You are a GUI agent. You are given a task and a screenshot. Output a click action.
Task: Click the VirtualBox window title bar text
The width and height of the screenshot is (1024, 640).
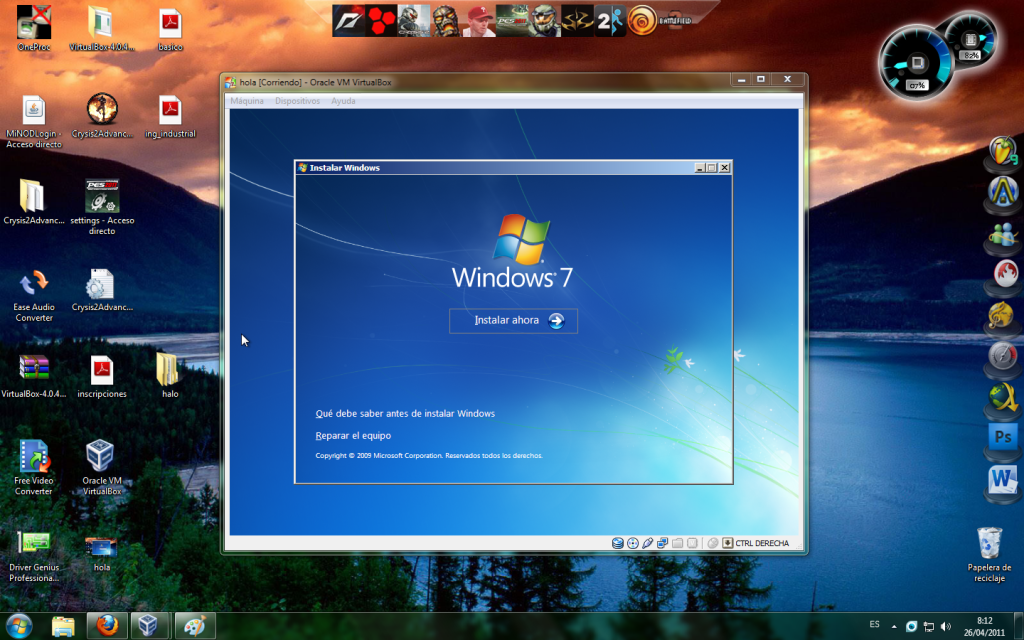(315, 82)
